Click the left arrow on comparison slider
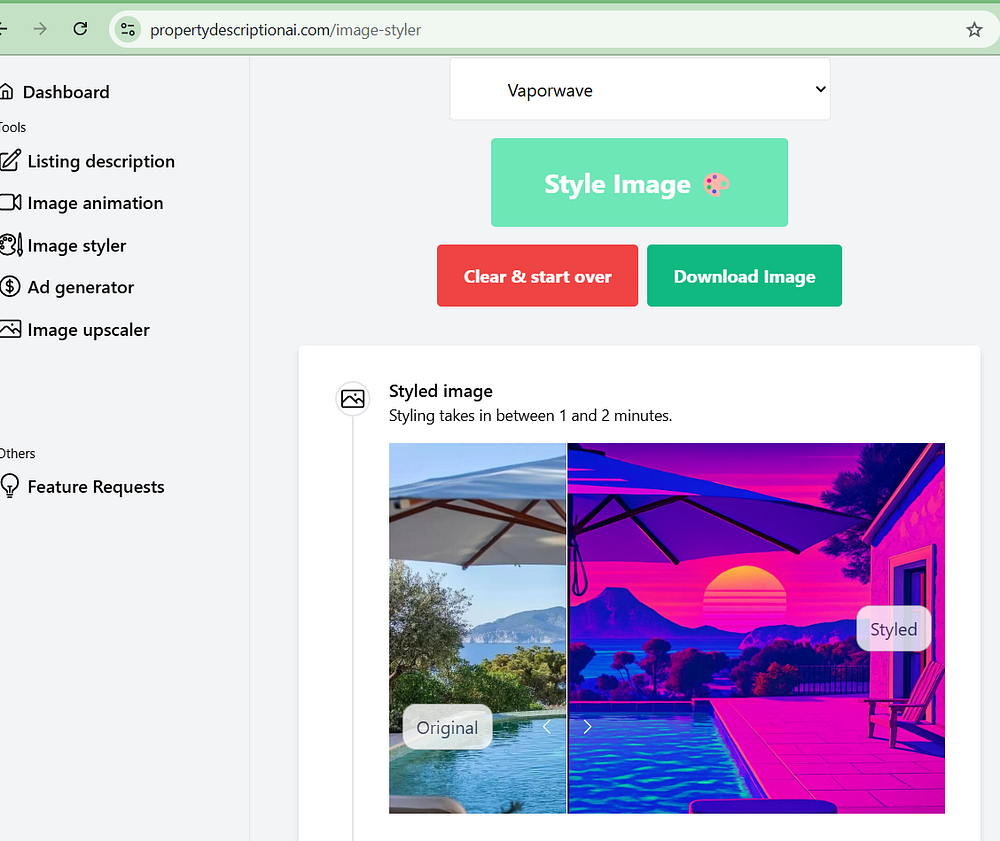Image resolution: width=1000 pixels, height=841 pixels. coord(547,727)
